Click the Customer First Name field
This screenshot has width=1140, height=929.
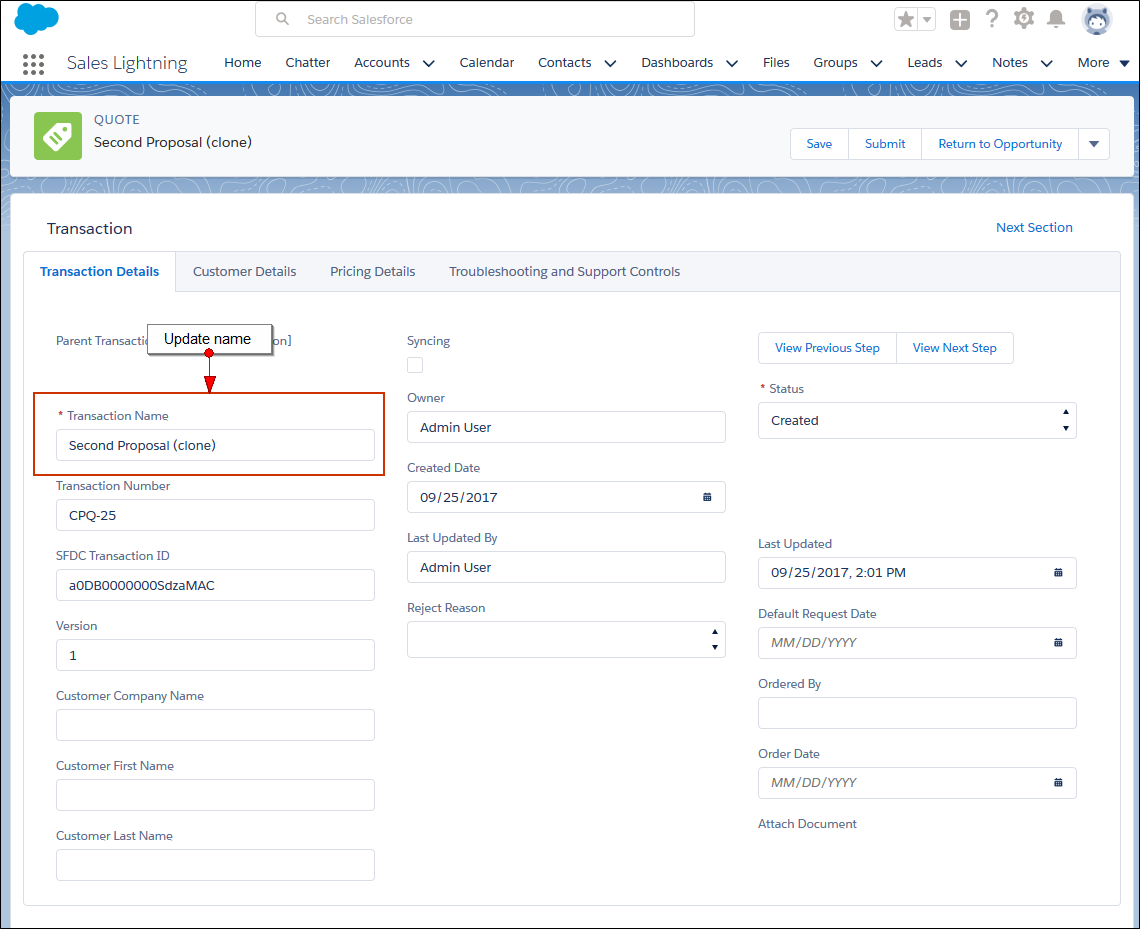click(215, 795)
